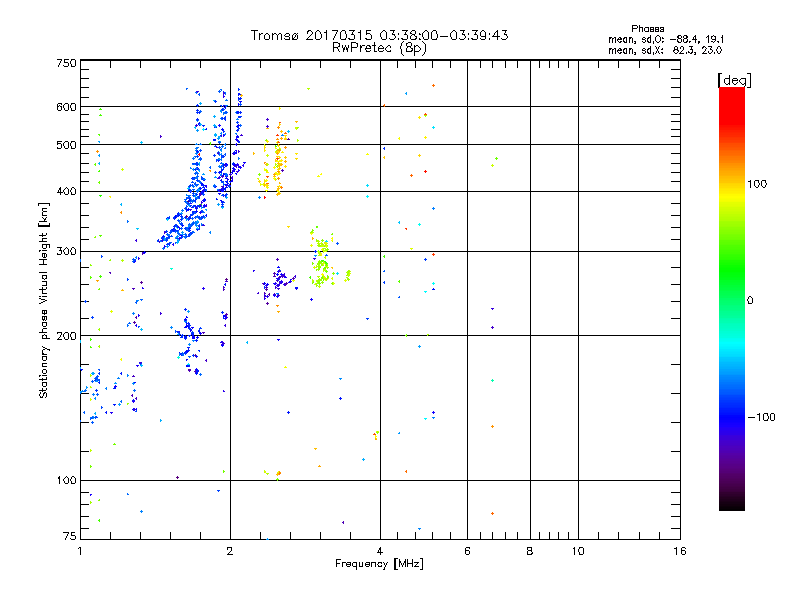The image size is (800, 600).
Task: Click the colorbar tick label '0'
Action: pyautogui.click(x=749, y=300)
